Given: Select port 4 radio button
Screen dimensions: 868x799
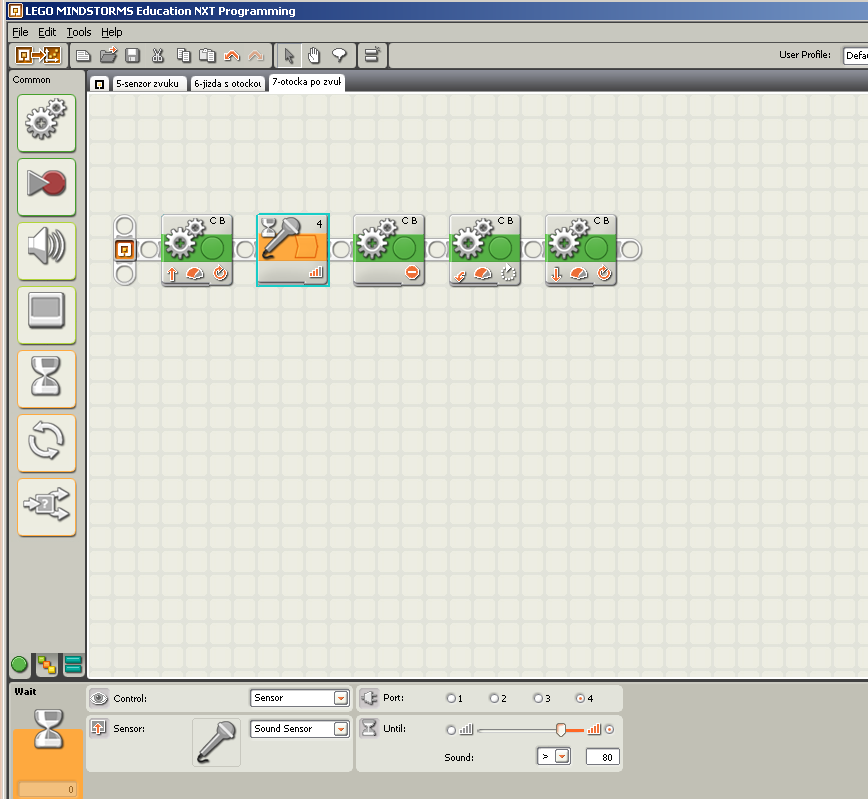Looking at the screenshot, I should [580, 699].
